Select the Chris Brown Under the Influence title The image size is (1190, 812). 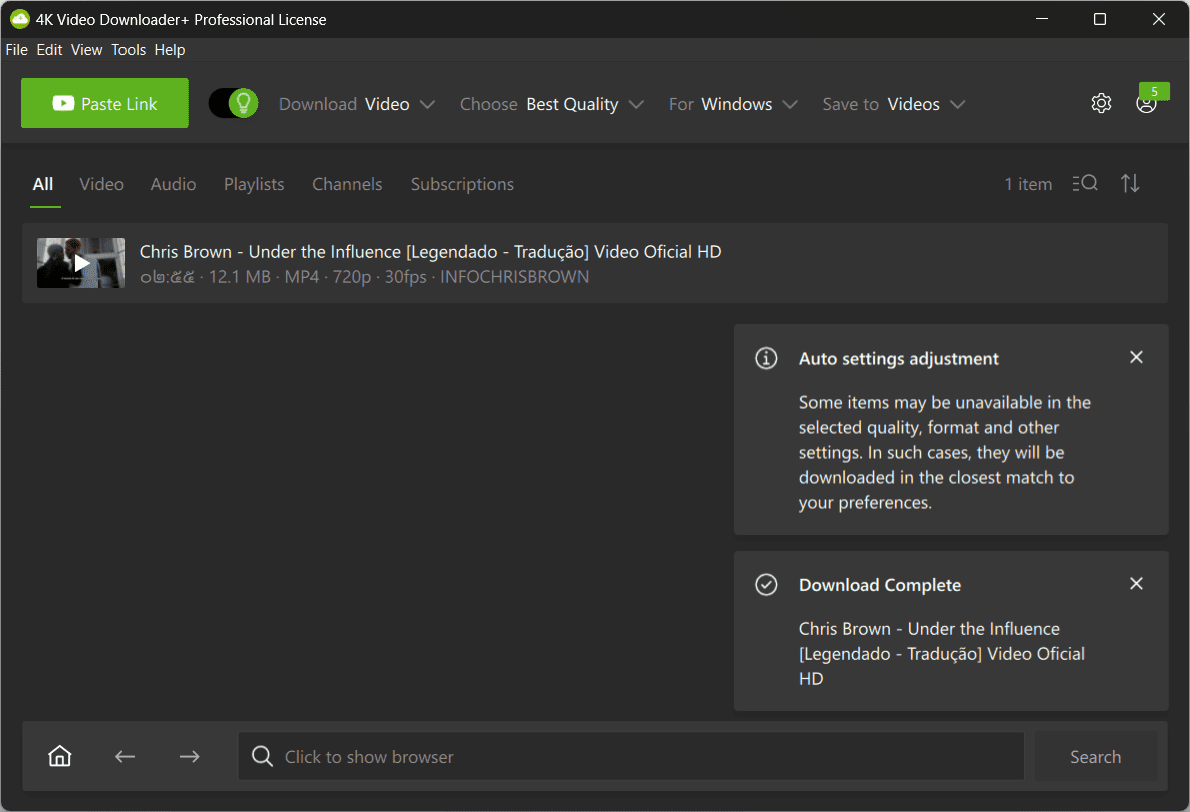point(430,251)
